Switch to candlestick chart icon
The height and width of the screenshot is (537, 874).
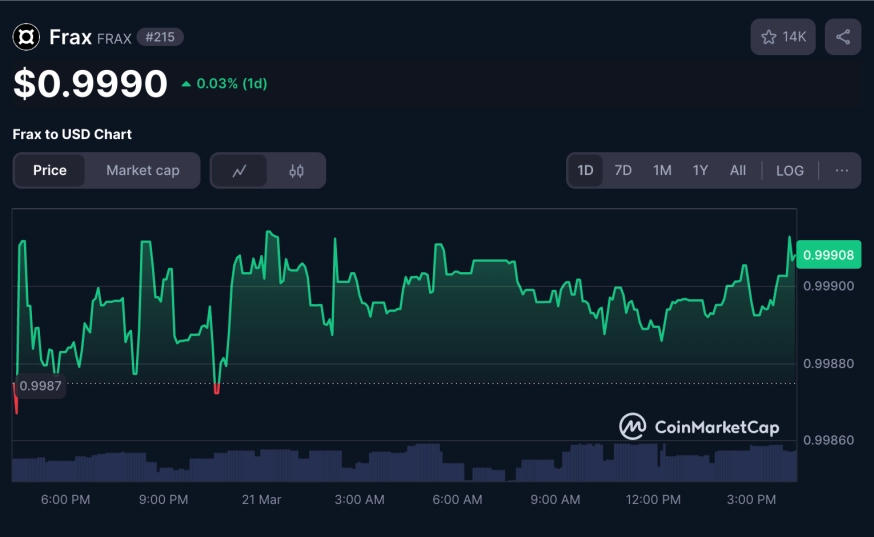click(296, 170)
